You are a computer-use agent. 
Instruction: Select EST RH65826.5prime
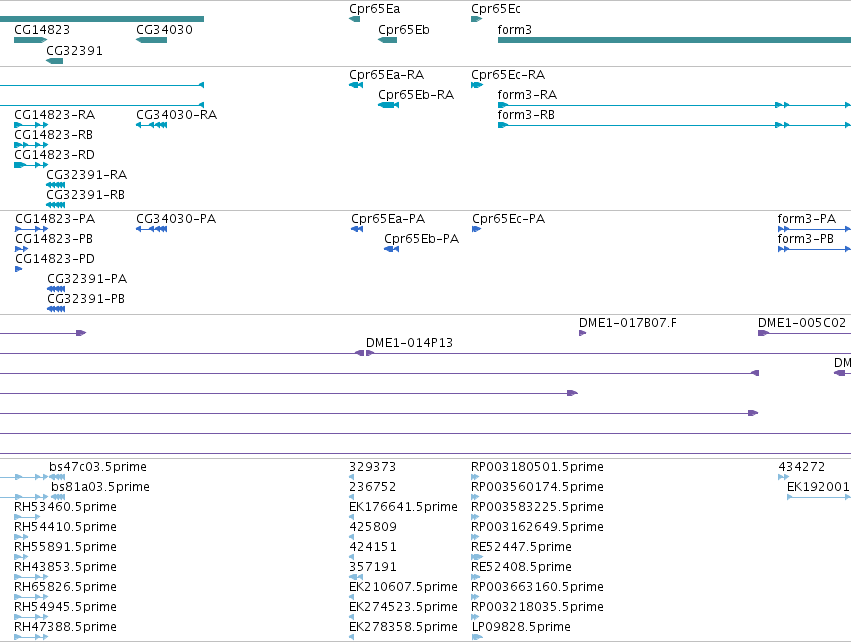(x=65, y=587)
